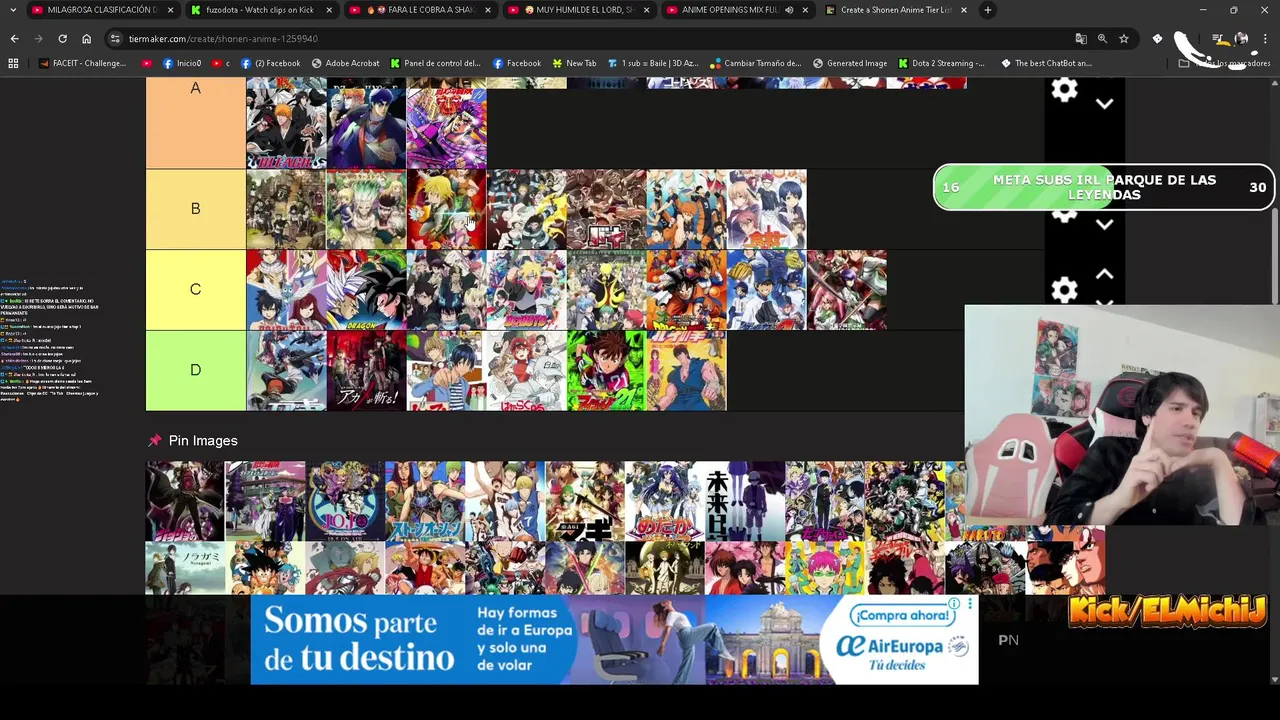The image size is (1280, 720).
Task: Move tier C row up with chevron
Action: tap(1104, 274)
